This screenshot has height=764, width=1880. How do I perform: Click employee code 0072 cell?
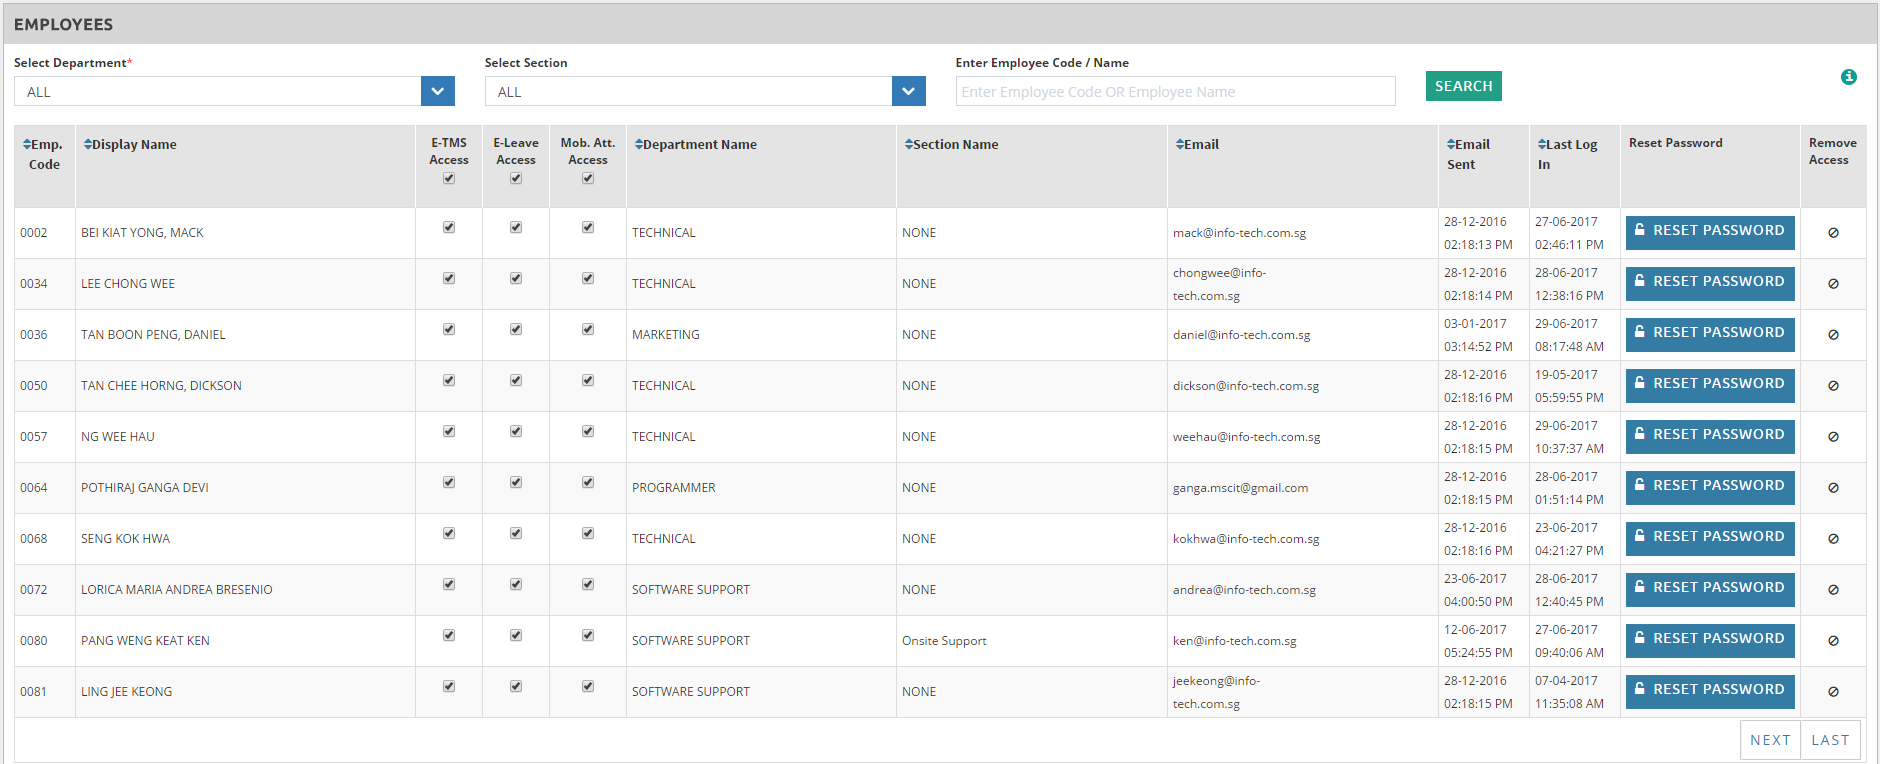coord(45,590)
